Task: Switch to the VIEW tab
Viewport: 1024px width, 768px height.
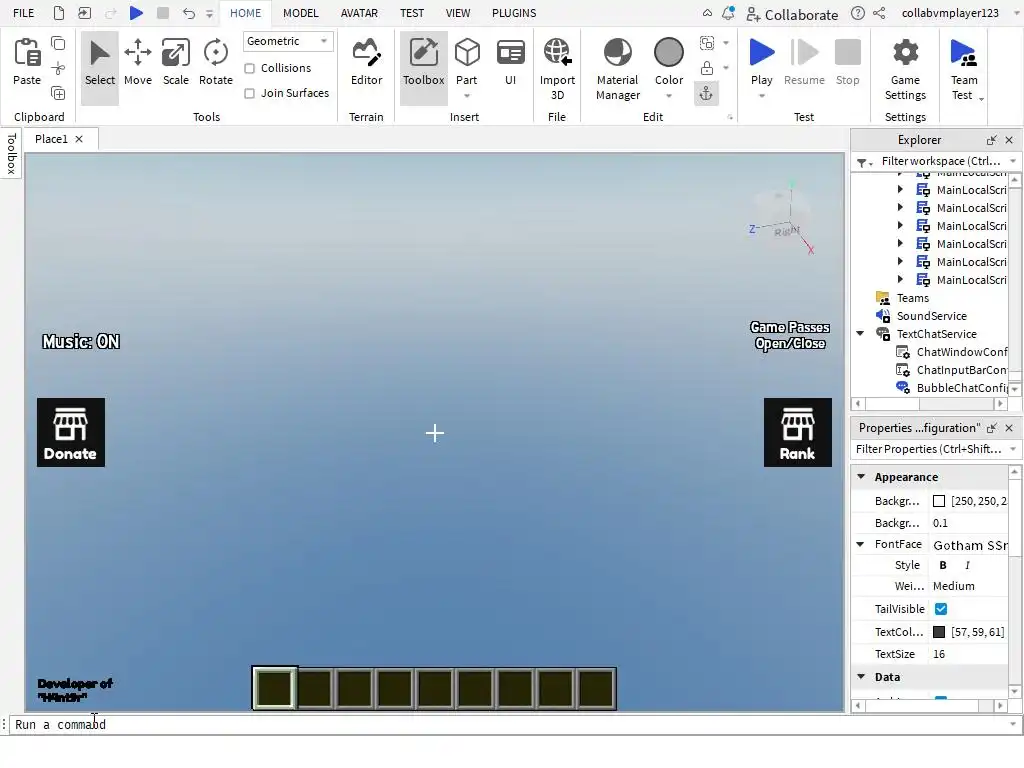Action: (x=458, y=13)
